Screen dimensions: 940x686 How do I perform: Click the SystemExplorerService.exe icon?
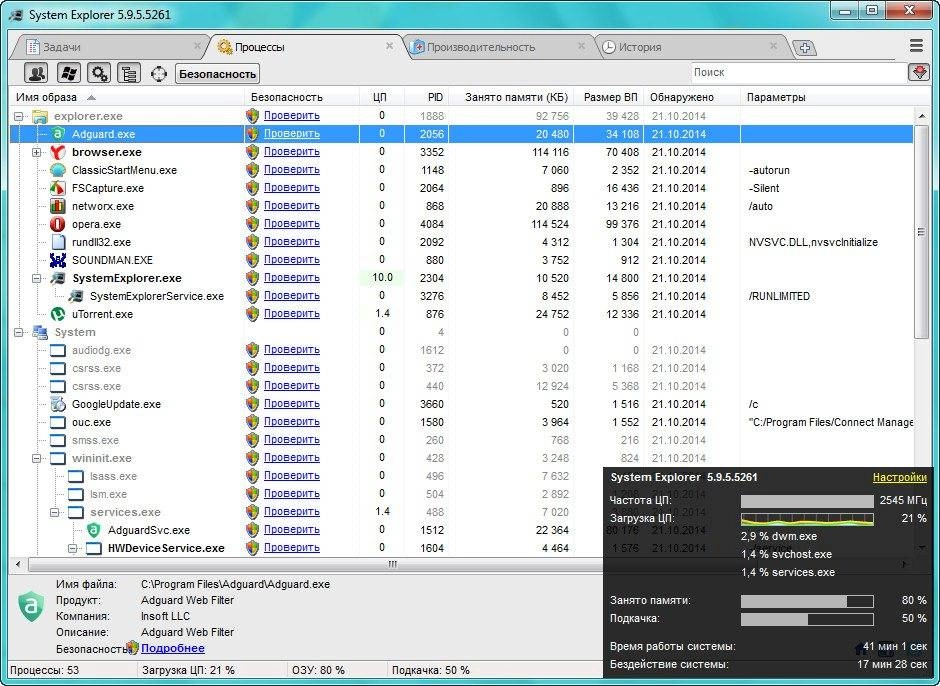click(x=76, y=296)
